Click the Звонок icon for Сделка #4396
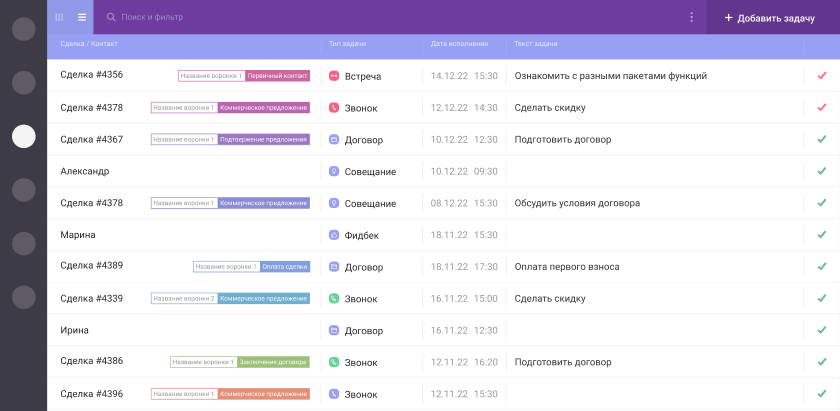 [x=334, y=394]
